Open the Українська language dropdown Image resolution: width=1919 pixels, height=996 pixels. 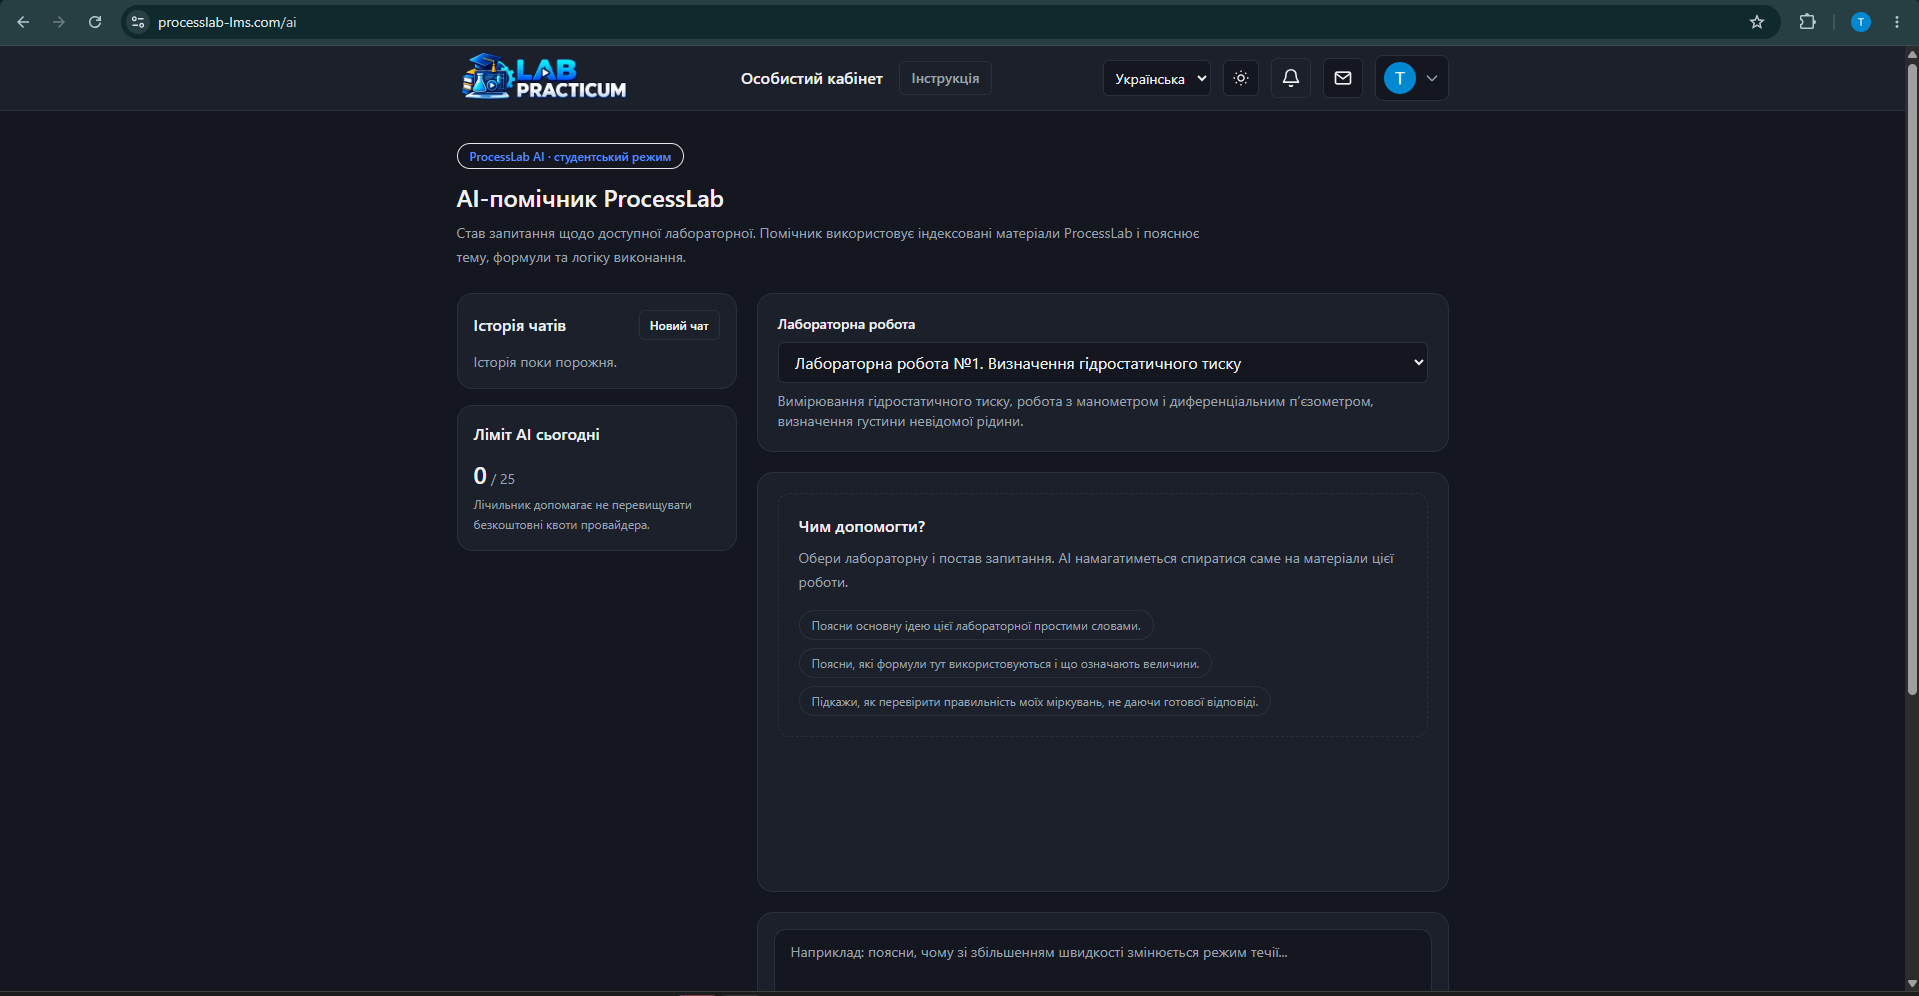[1156, 78]
